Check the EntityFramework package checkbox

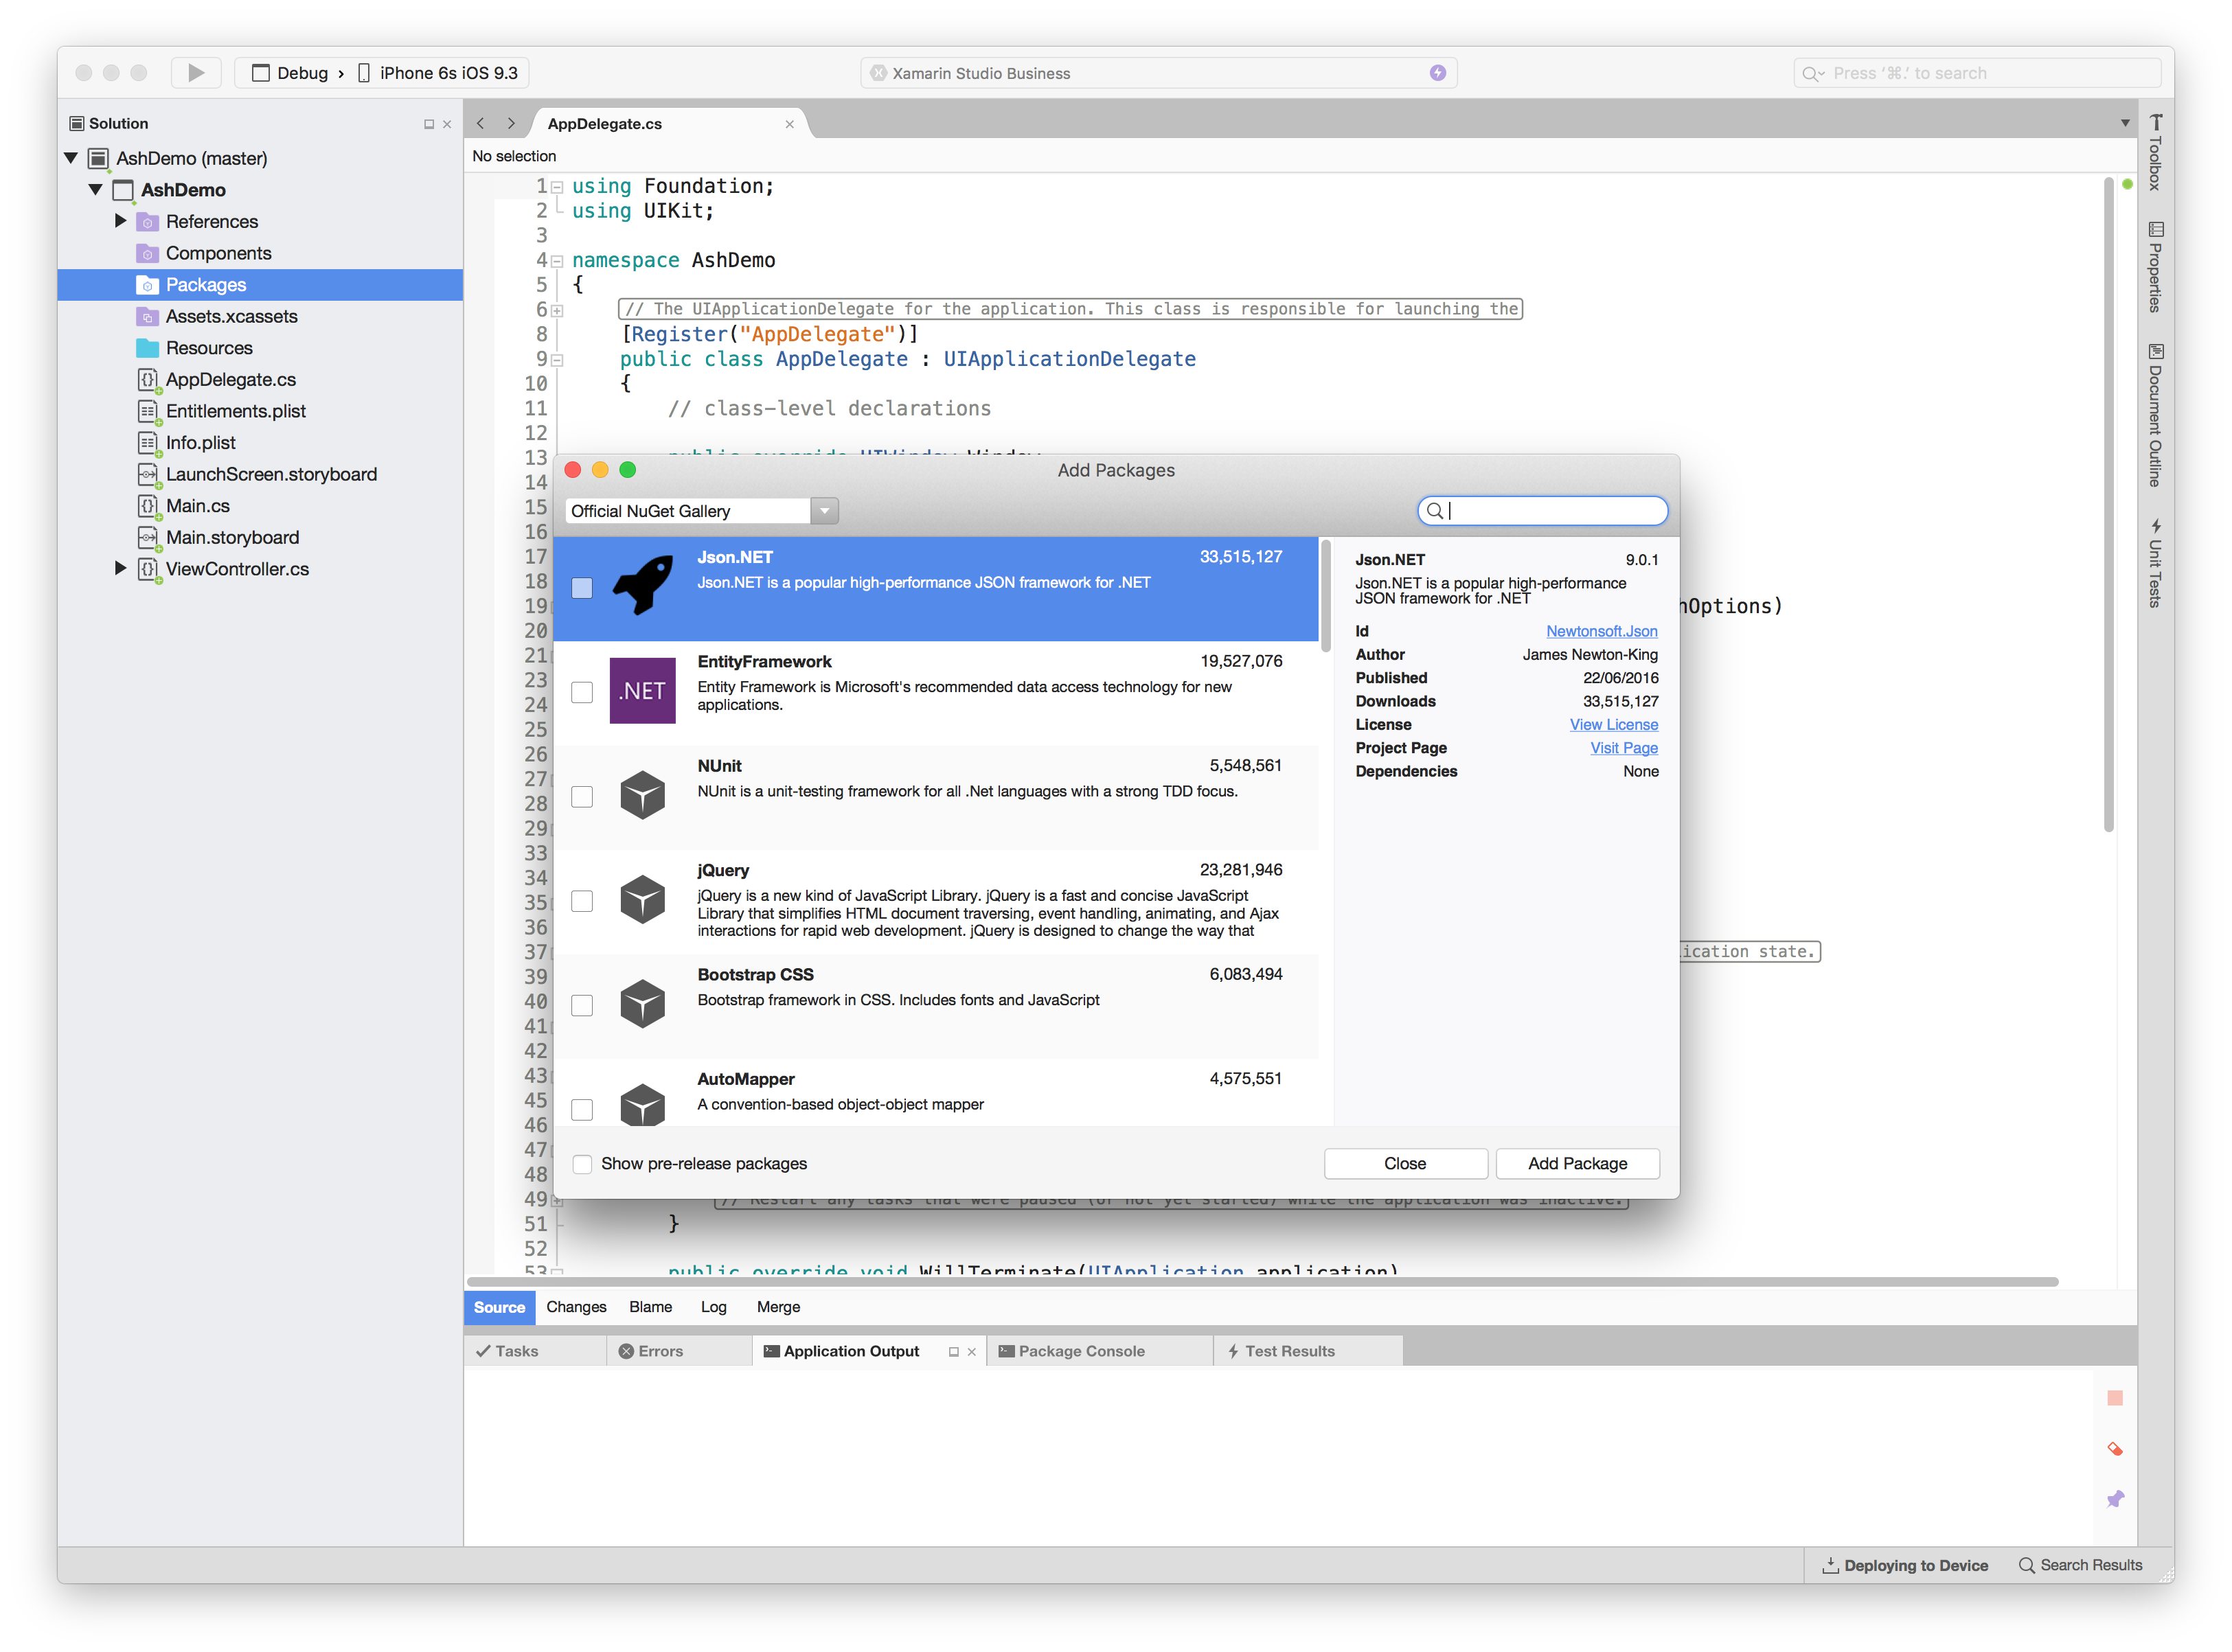(x=581, y=692)
